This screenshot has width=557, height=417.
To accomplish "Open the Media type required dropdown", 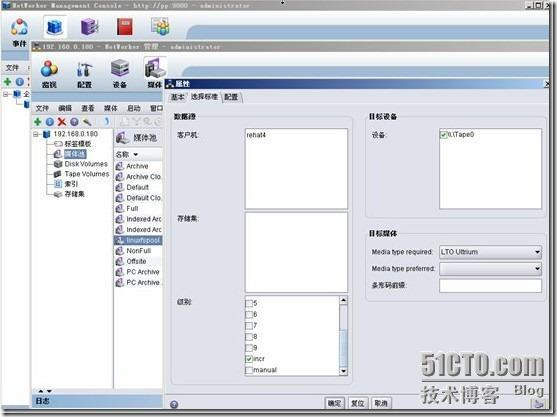I will [x=490, y=252].
